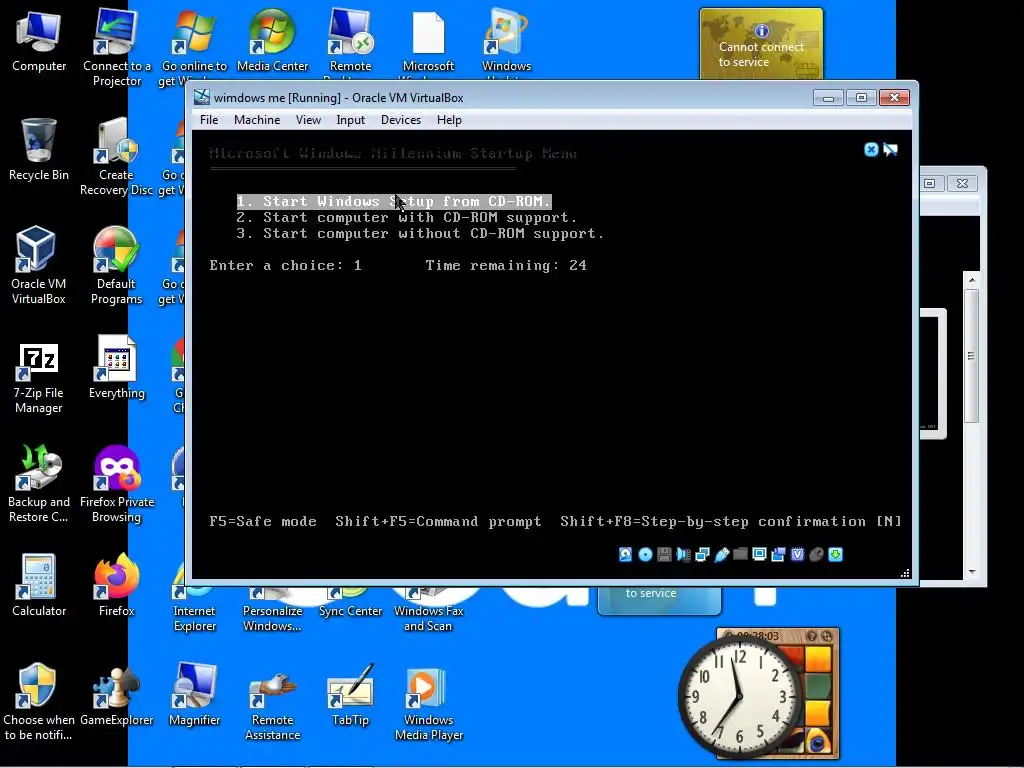Select 'Start Windows Setup from CD-ROM' option
Image resolution: width=1024 pixels, height=768 pixels.
tap(394, 201)
